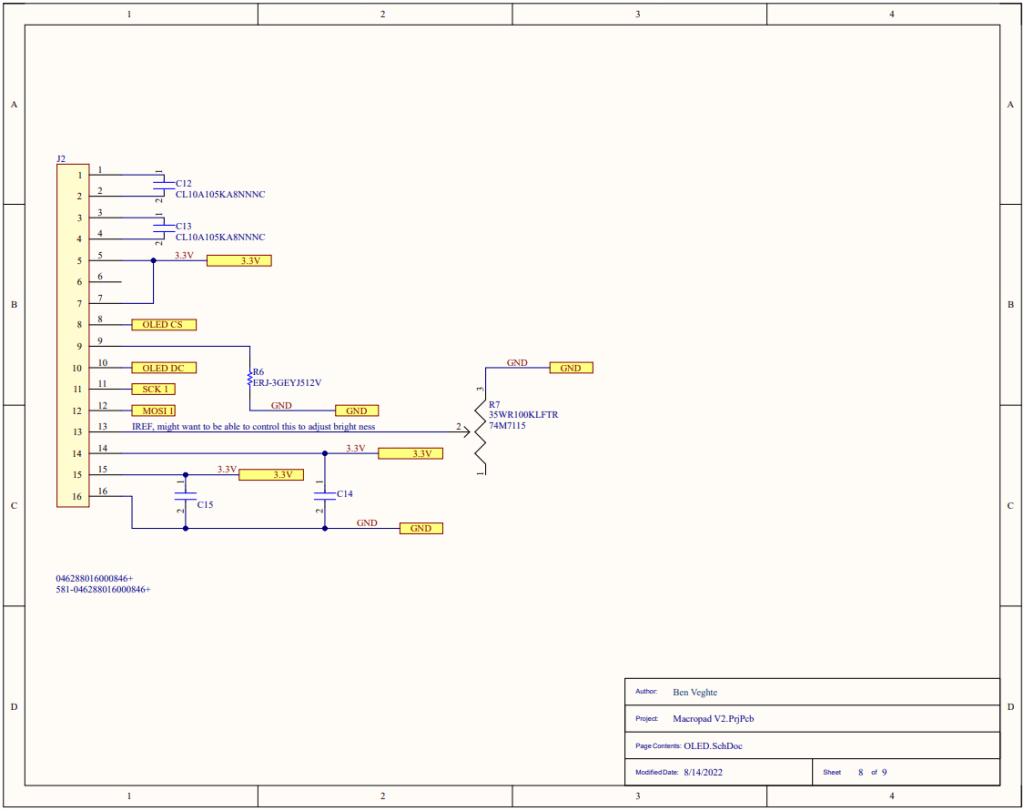Image resolution: width=1024 pixels, height=811 pixels.
Task: Click the MOSI 1 port label
Action: pyautogui.click(x=153, y=411)
